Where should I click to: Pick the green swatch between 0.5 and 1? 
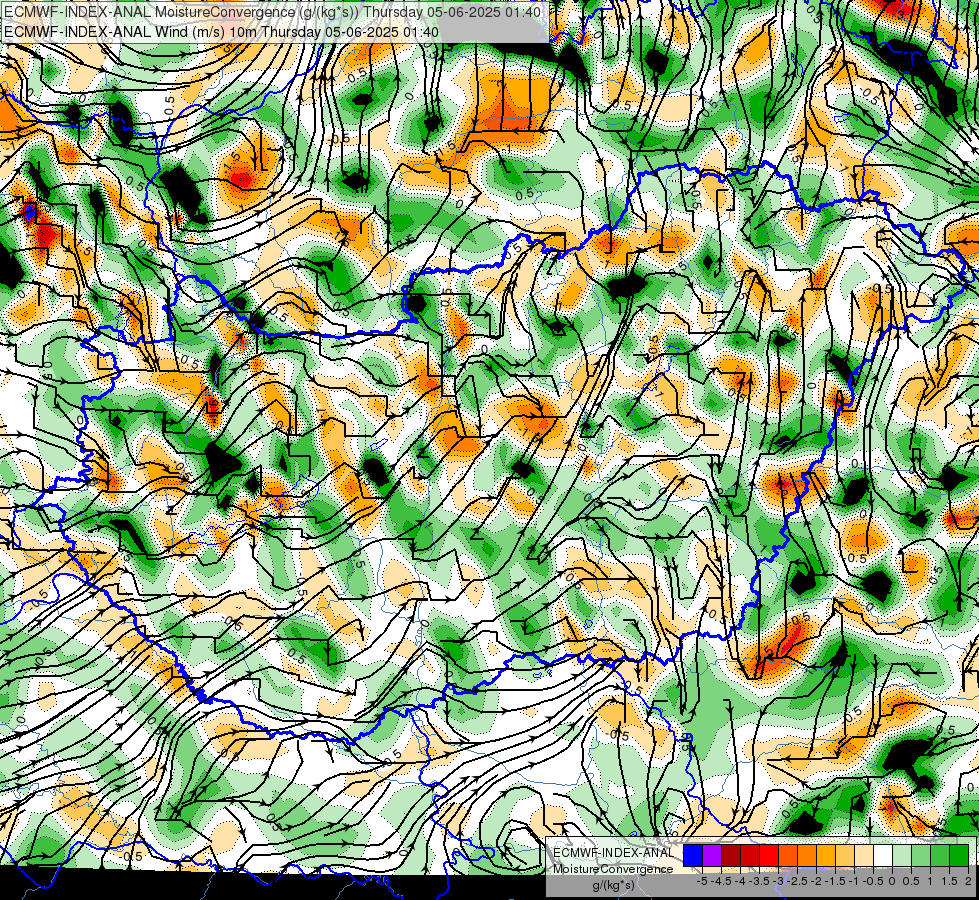(x=921, y=855)
